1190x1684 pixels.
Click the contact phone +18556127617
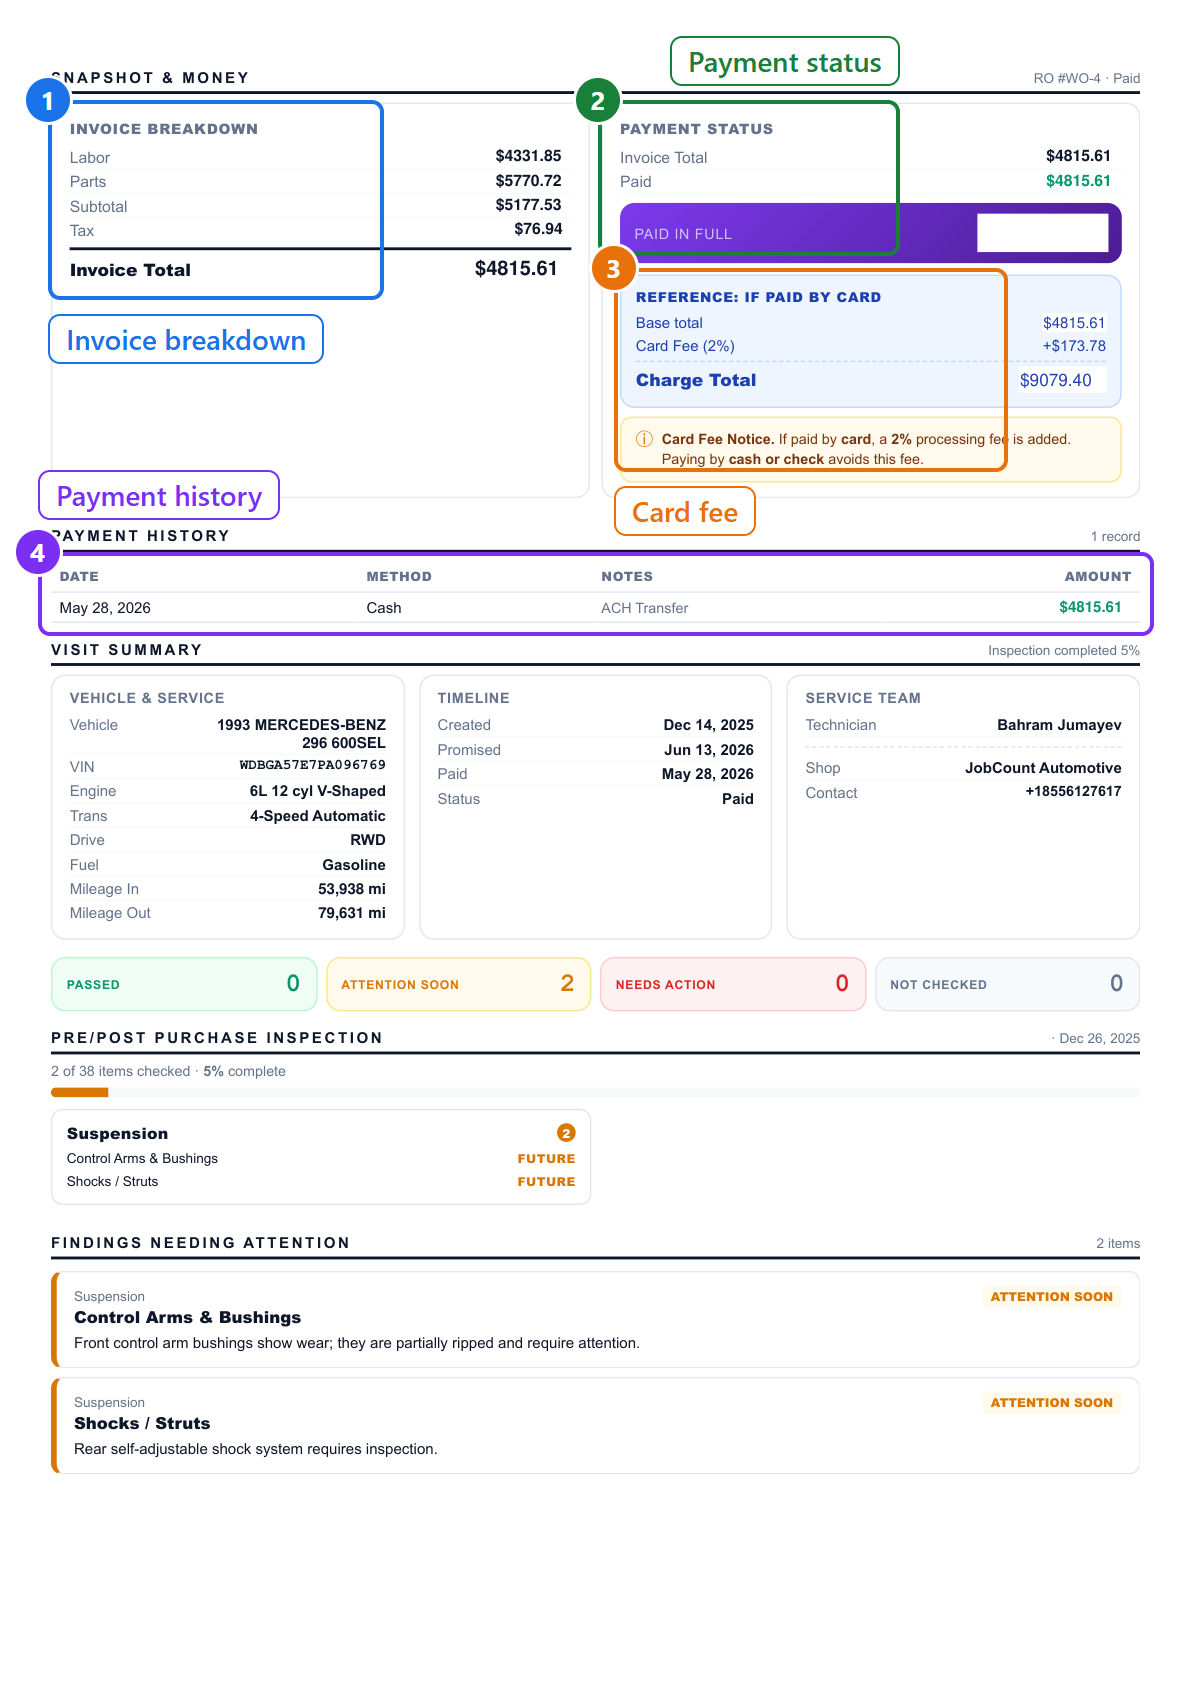click(x=1073, y=791)
